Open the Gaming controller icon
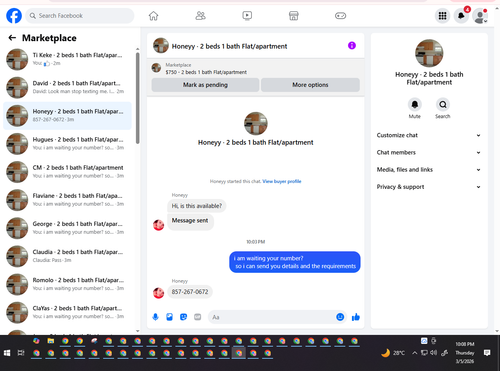This screenshot has height=371, width=500. click(x=340, y=16)
